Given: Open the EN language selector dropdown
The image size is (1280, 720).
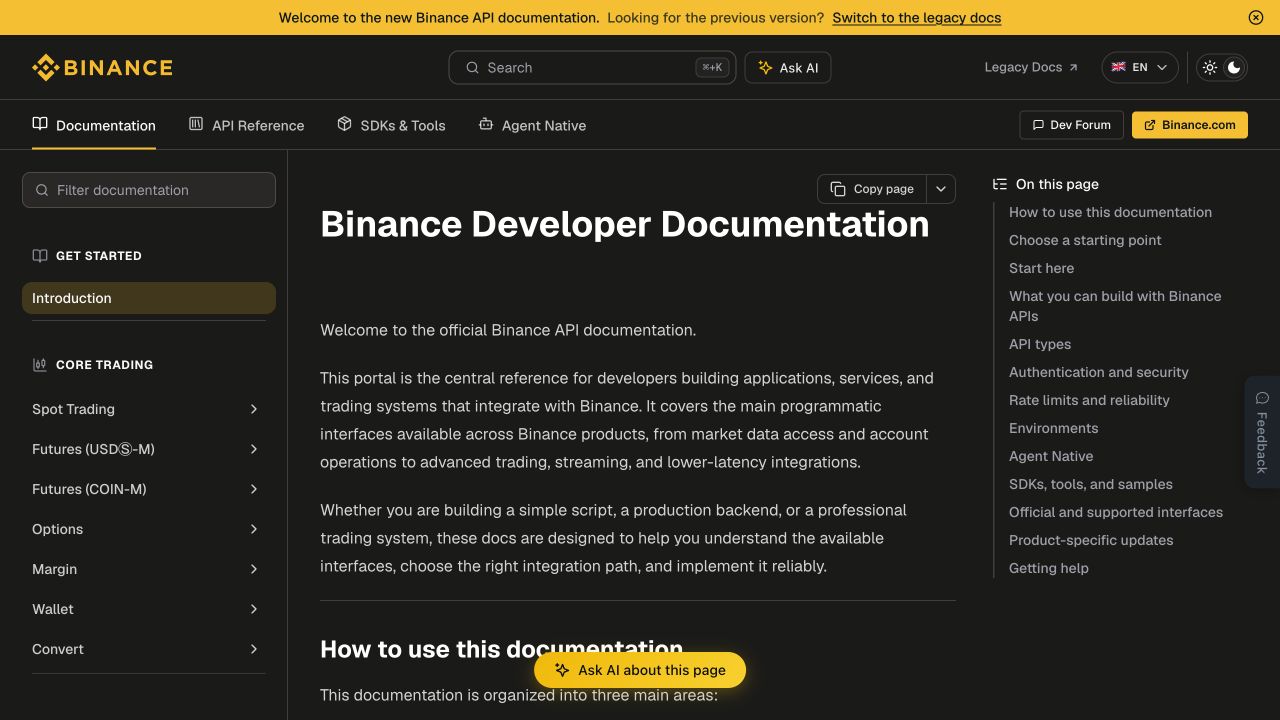Looking at the screenshot, I should (1140, 68).
